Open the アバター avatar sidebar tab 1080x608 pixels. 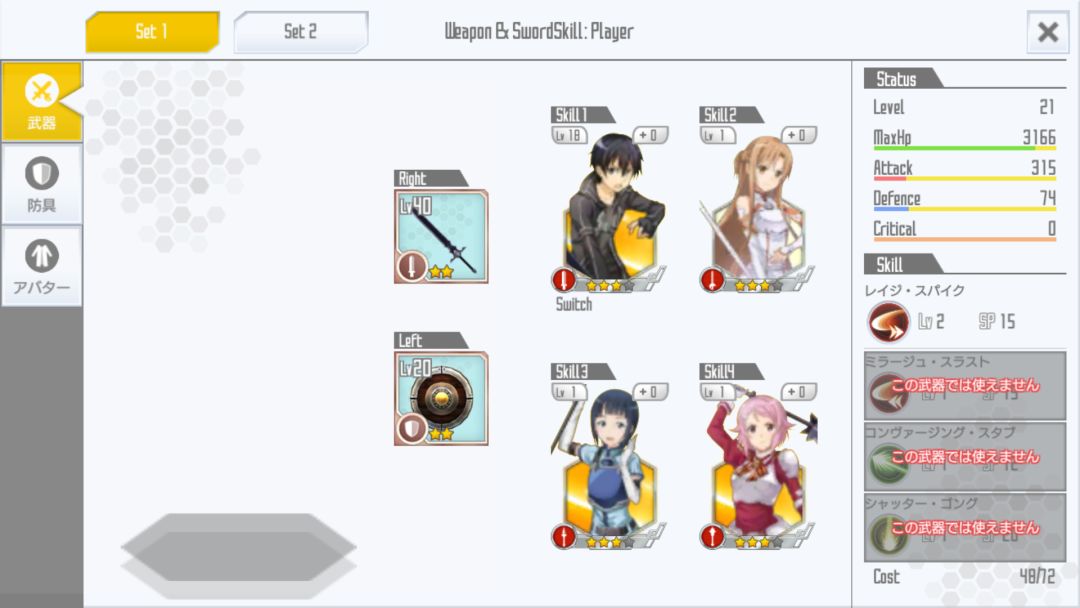tap(41, 266)
